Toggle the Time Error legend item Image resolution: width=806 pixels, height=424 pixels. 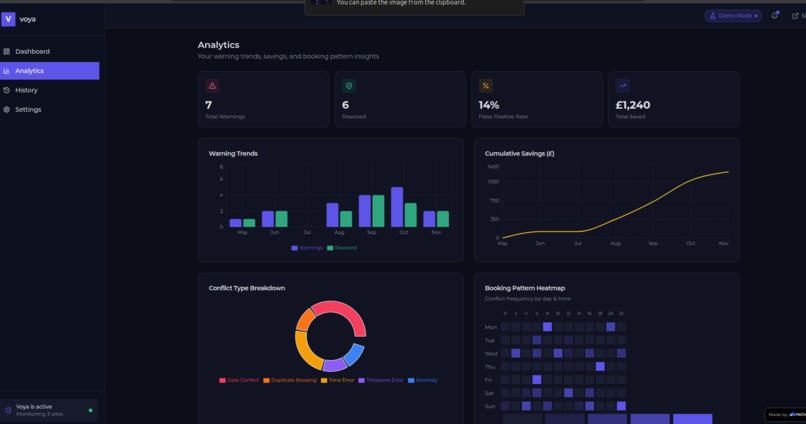tap(338, 380)
